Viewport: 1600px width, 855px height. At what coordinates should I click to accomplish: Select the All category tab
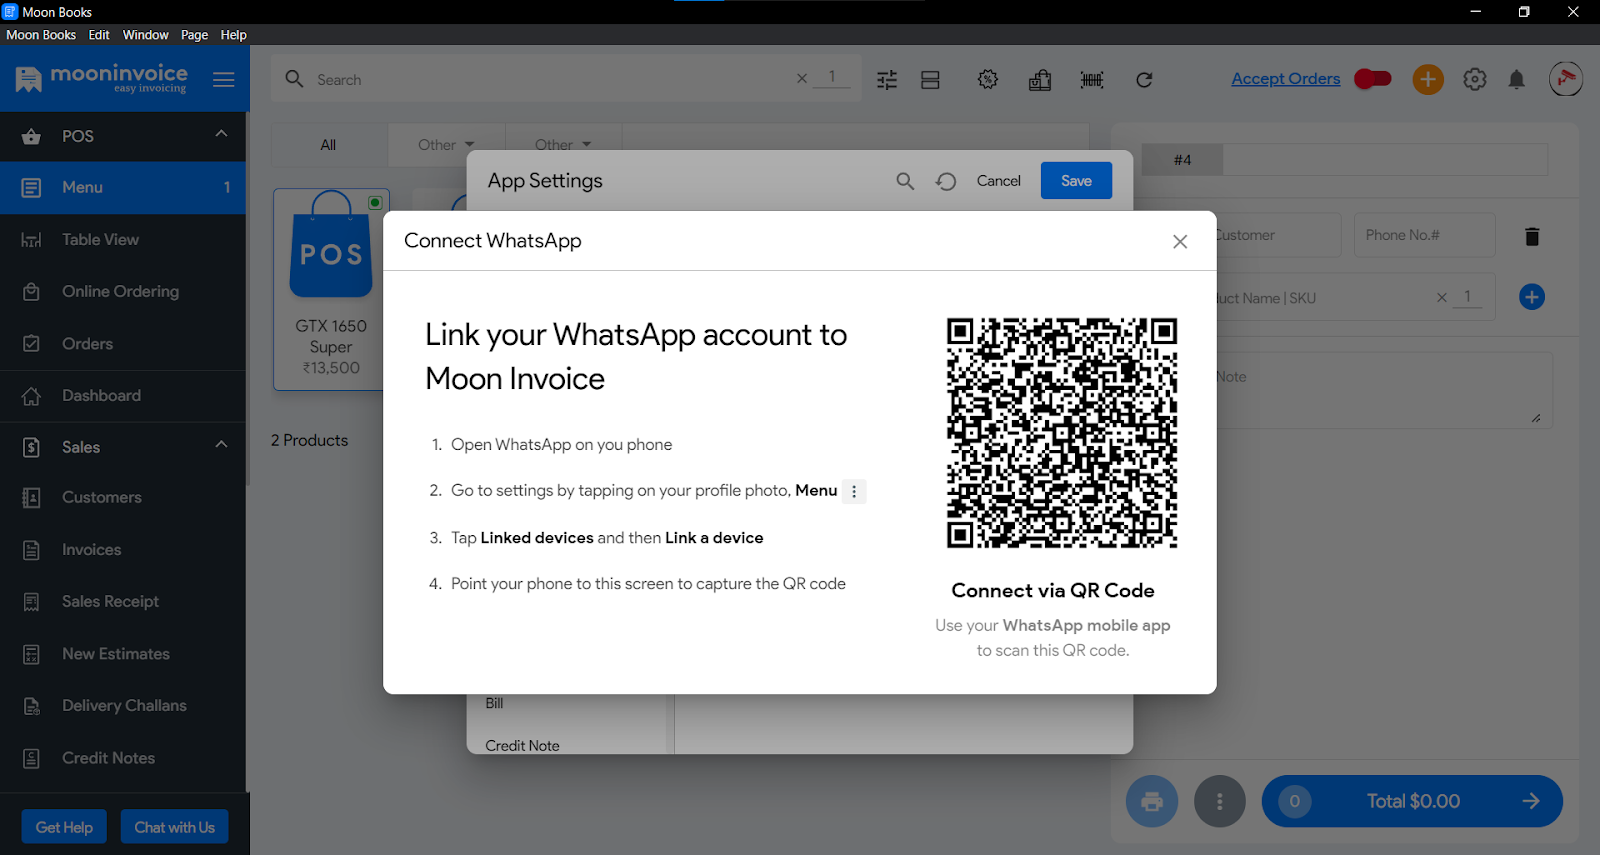click(328, 145)
